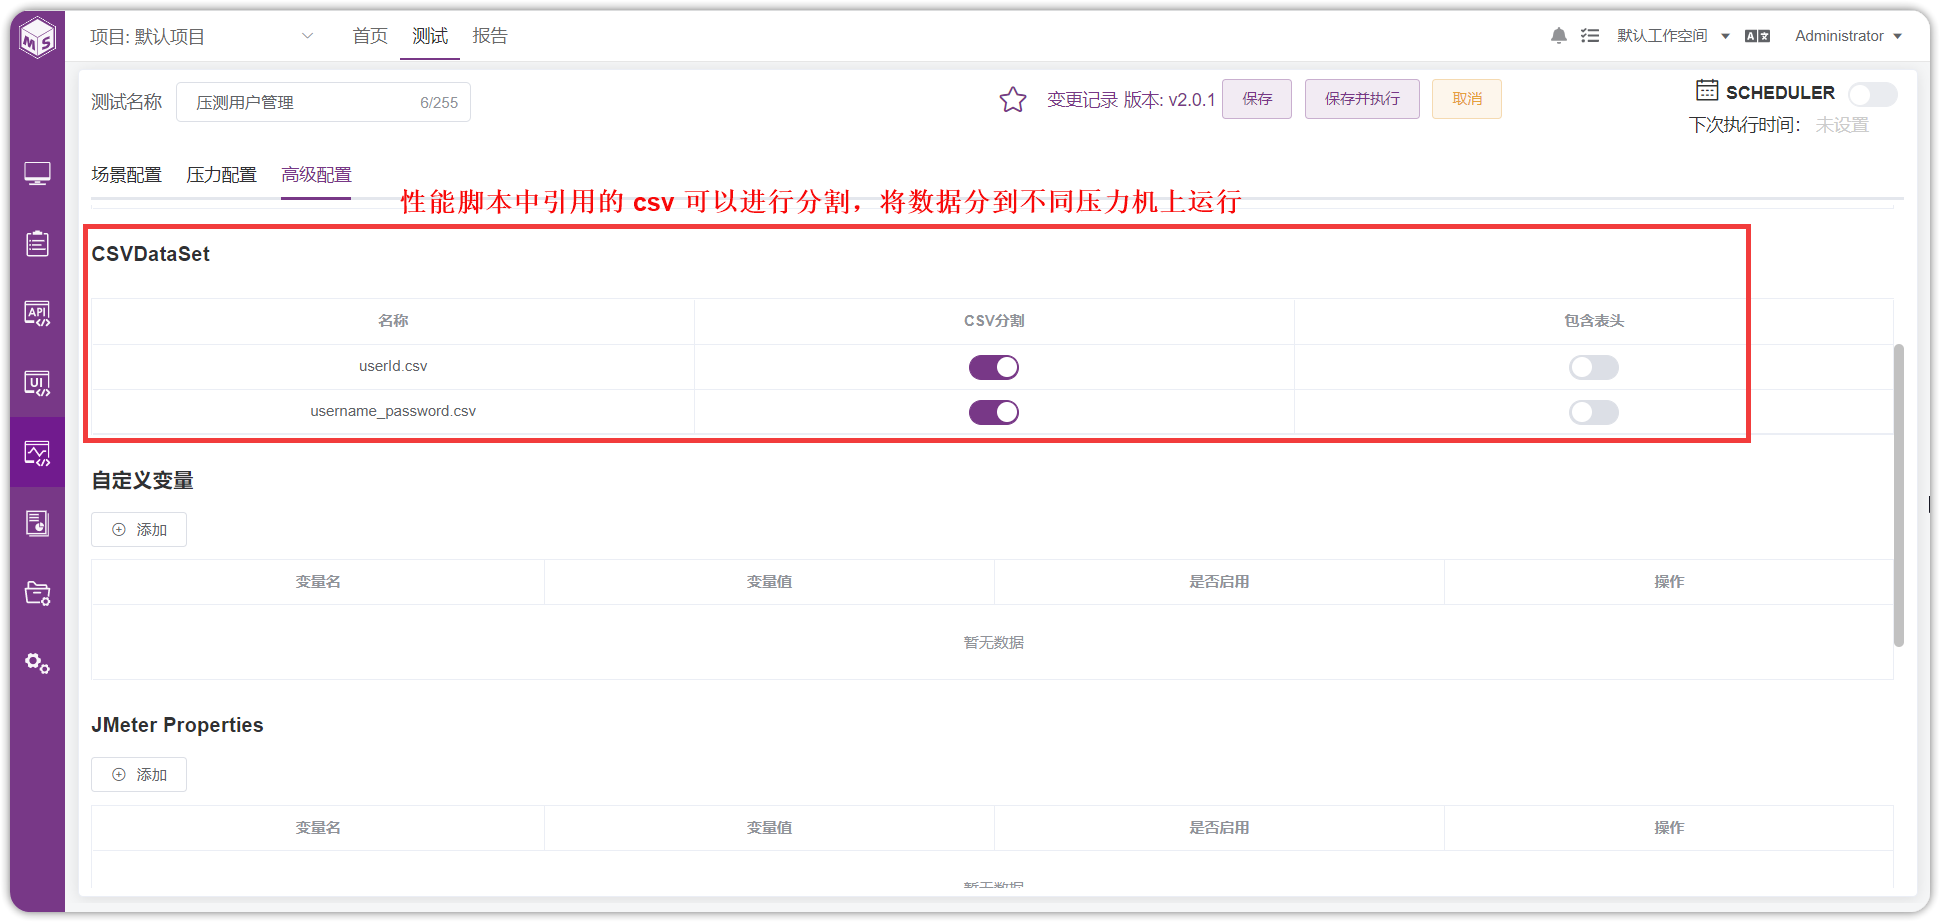Click the 保存 button
Image resolution: width=1940 pixels, height=922 pixels.
click(1257, 99)
